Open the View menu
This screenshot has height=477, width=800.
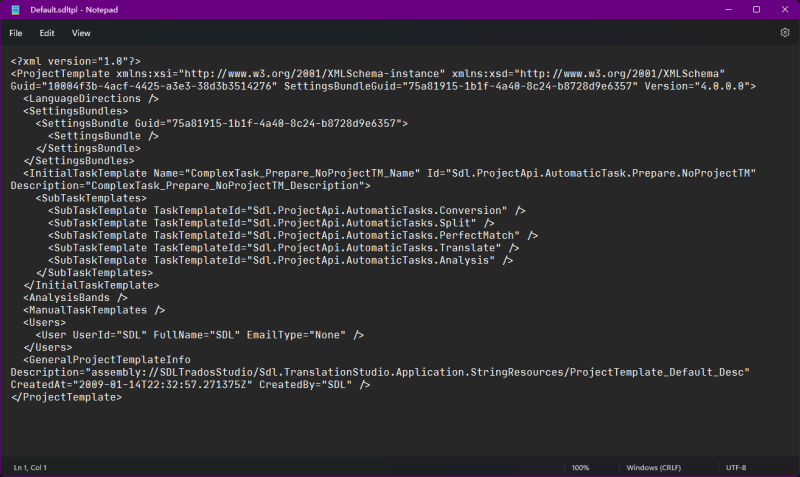tap(81, 33)
